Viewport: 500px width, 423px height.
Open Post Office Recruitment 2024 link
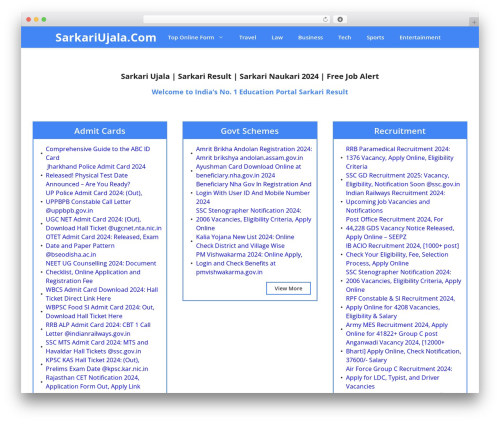[x=400, y=228]
